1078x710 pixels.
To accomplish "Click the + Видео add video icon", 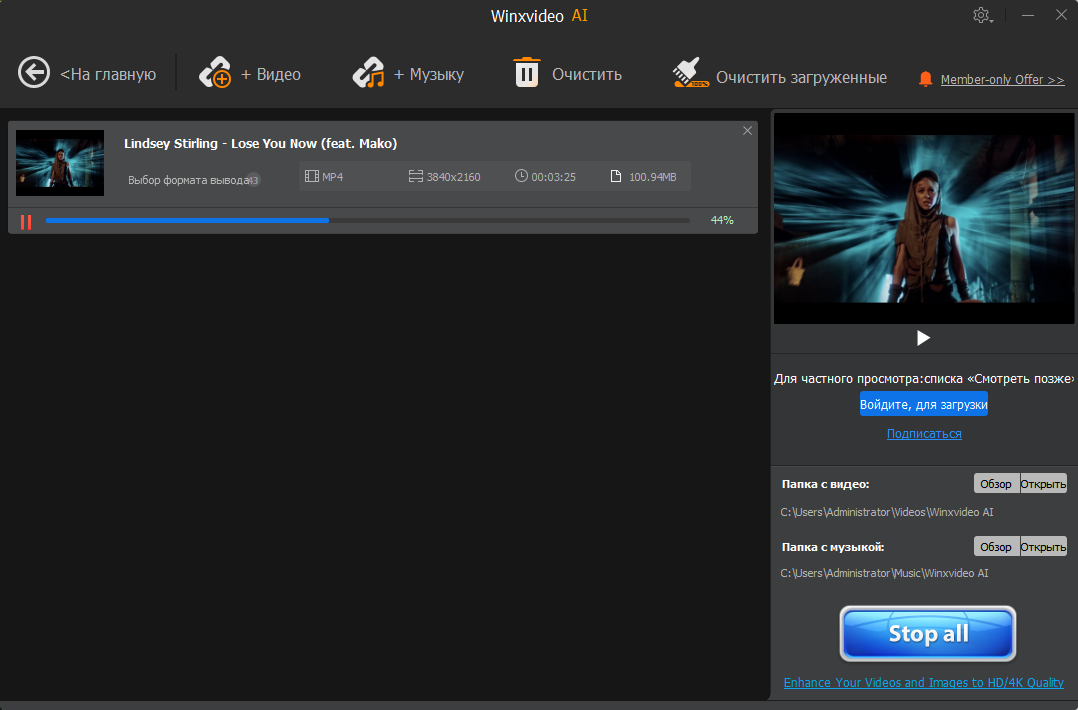I will click(x=215, y=72).
